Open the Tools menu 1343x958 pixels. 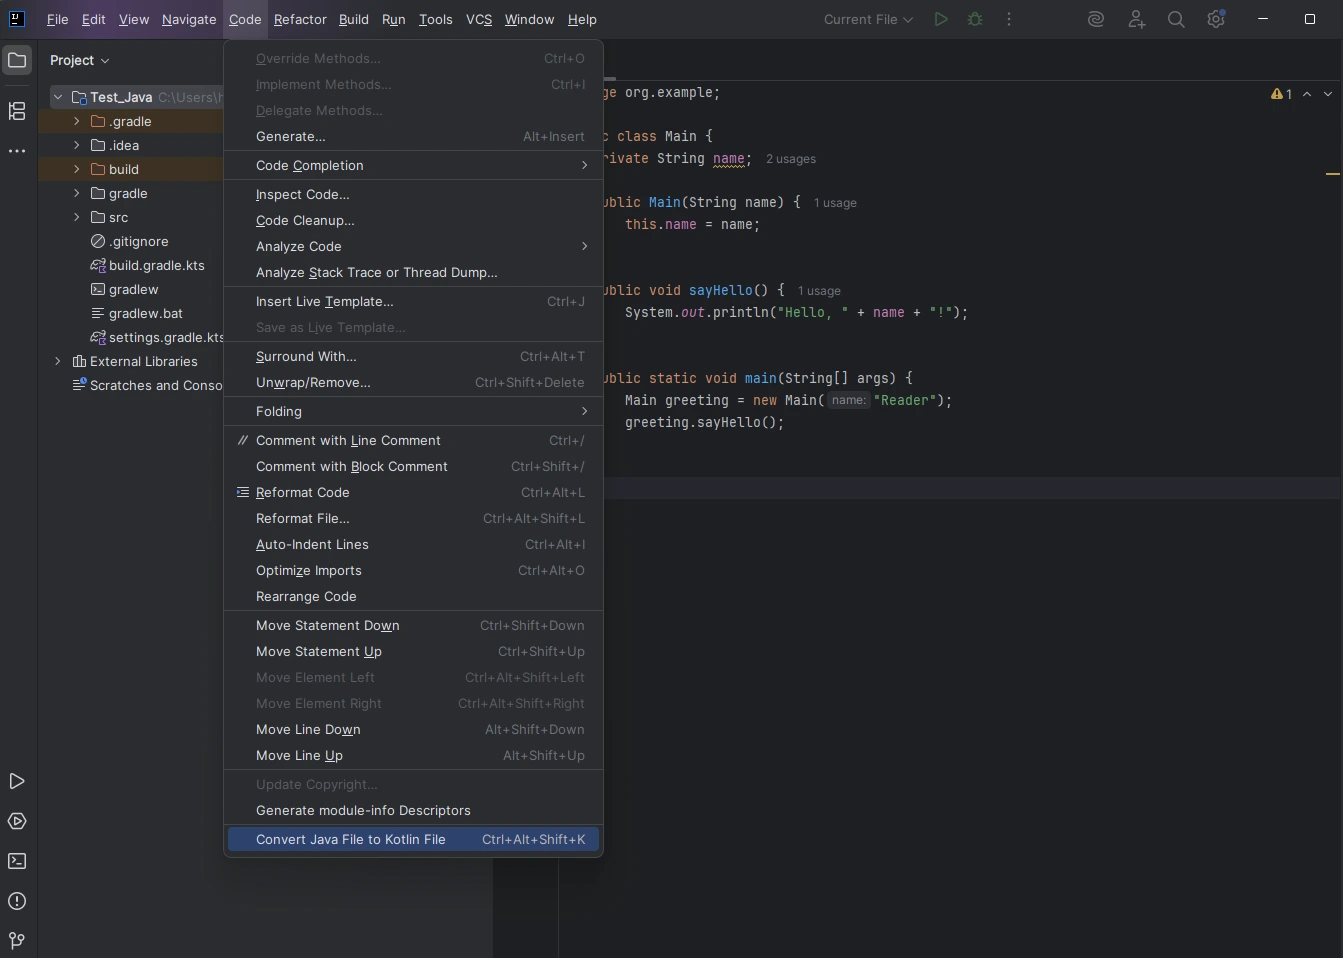point(435,19)
